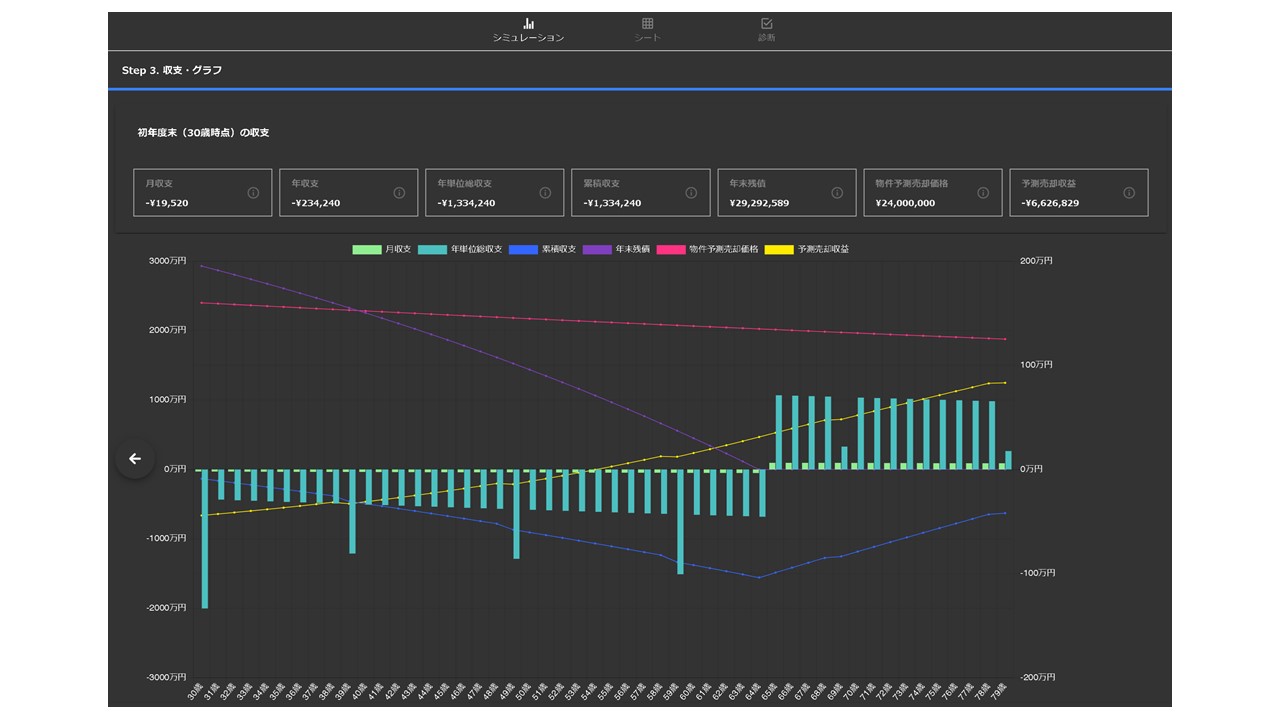The height and width of the screenshot is (720, 1280).
Task: Click the 年末残債 info icon
Action: pos(837,193)
